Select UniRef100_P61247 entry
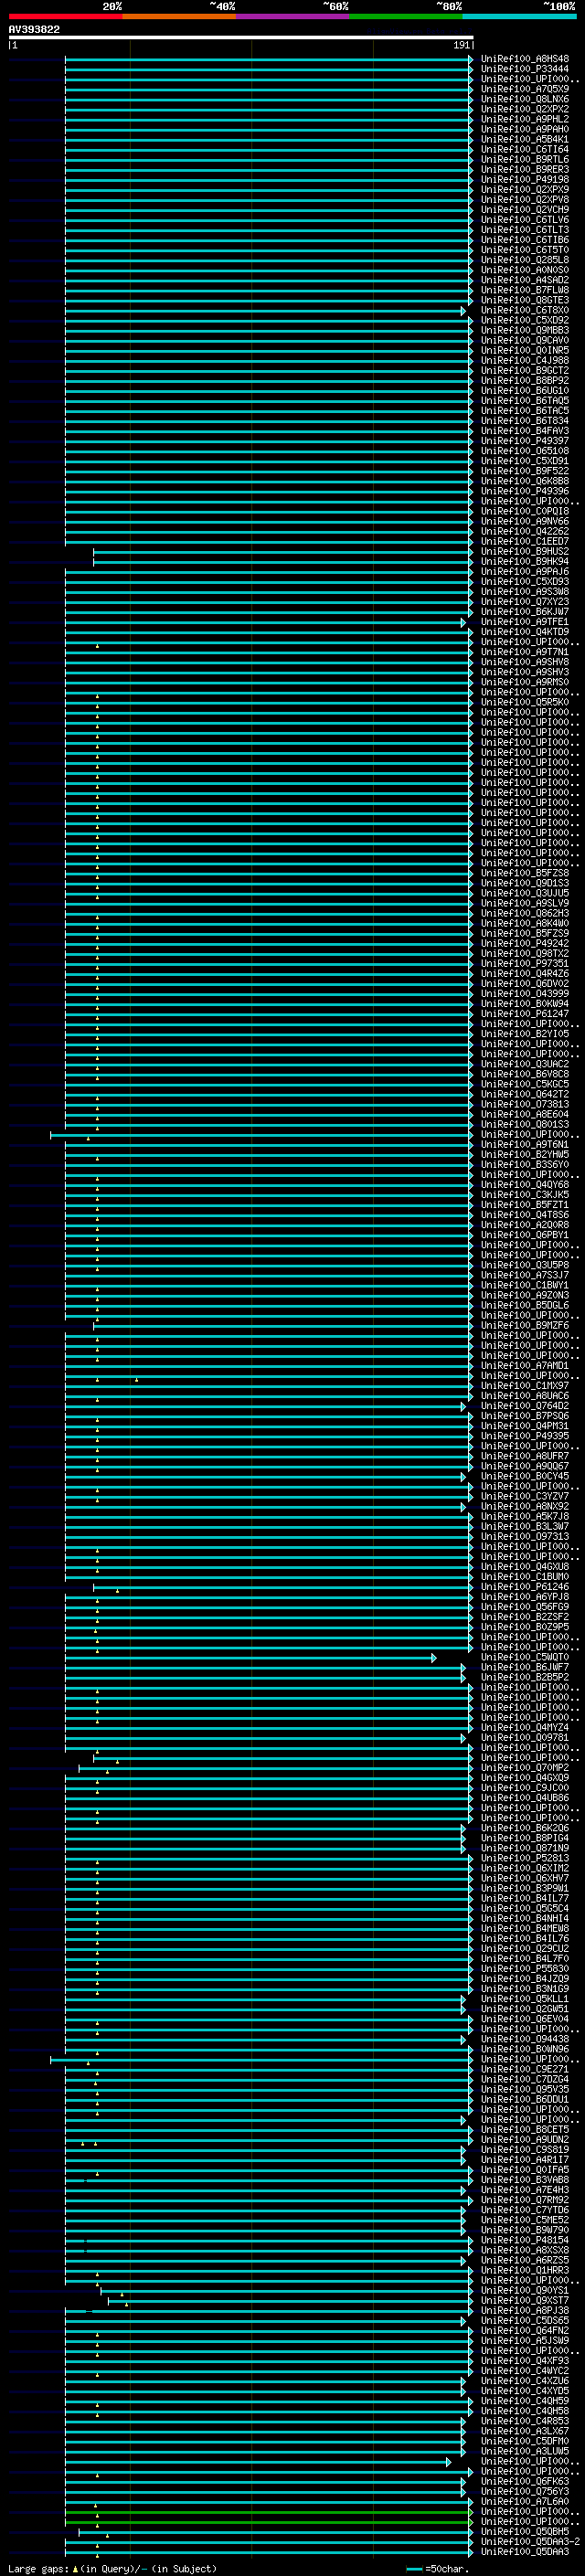Image resolution: width=585 pixels, height=2576 pixels. (525, 1014)
